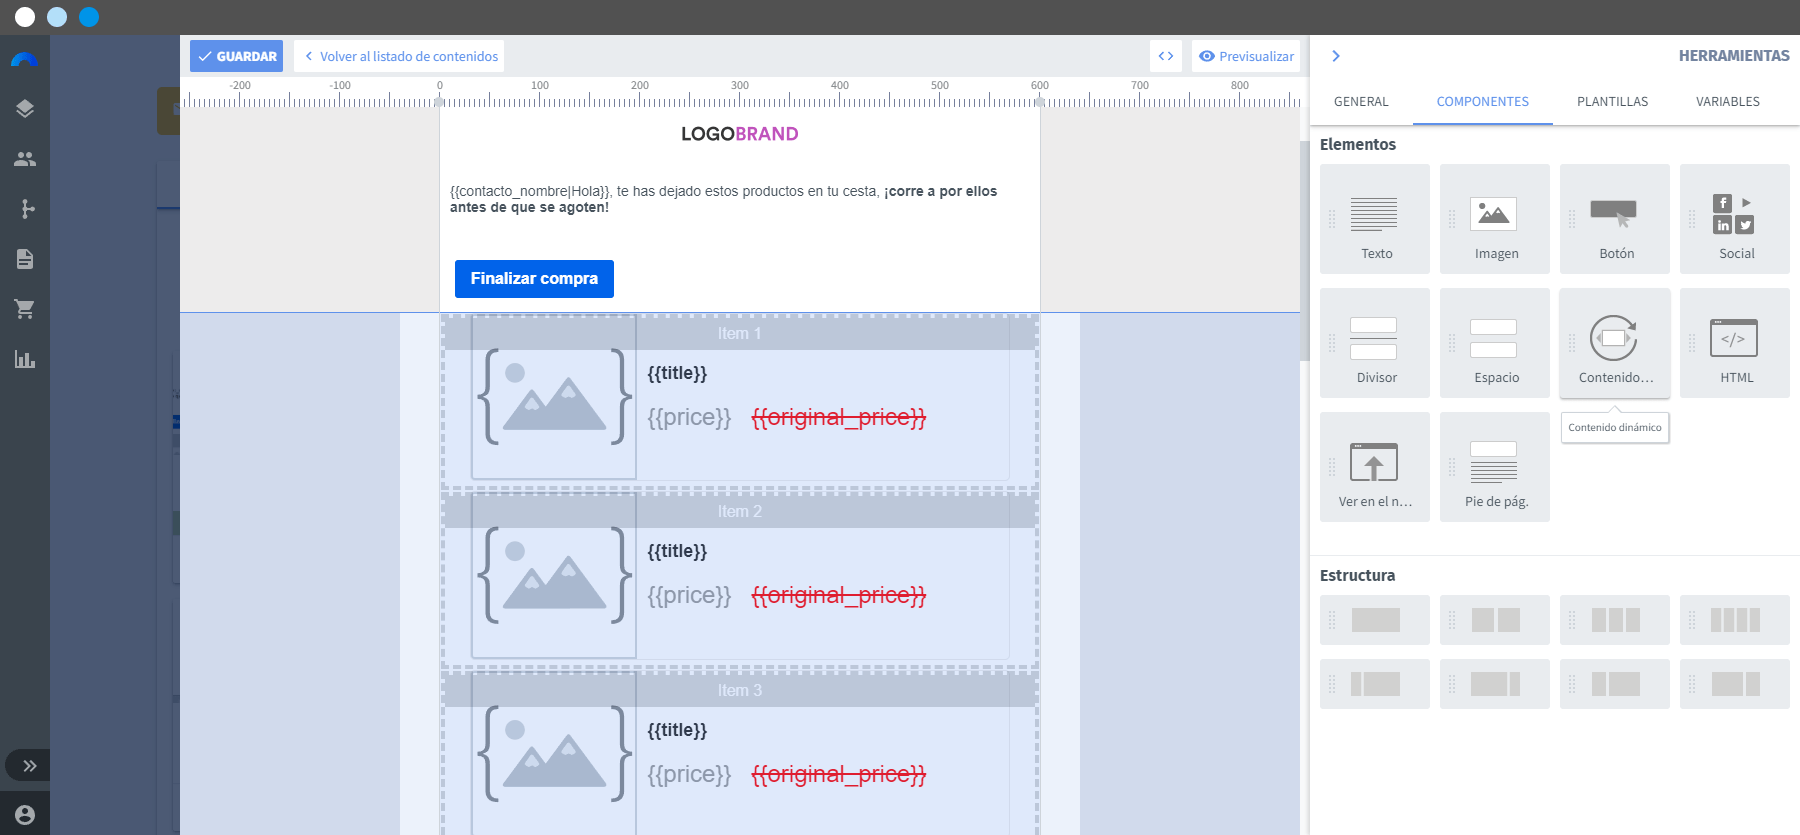Select the single-column structure layout

(x=1375, y=620)
